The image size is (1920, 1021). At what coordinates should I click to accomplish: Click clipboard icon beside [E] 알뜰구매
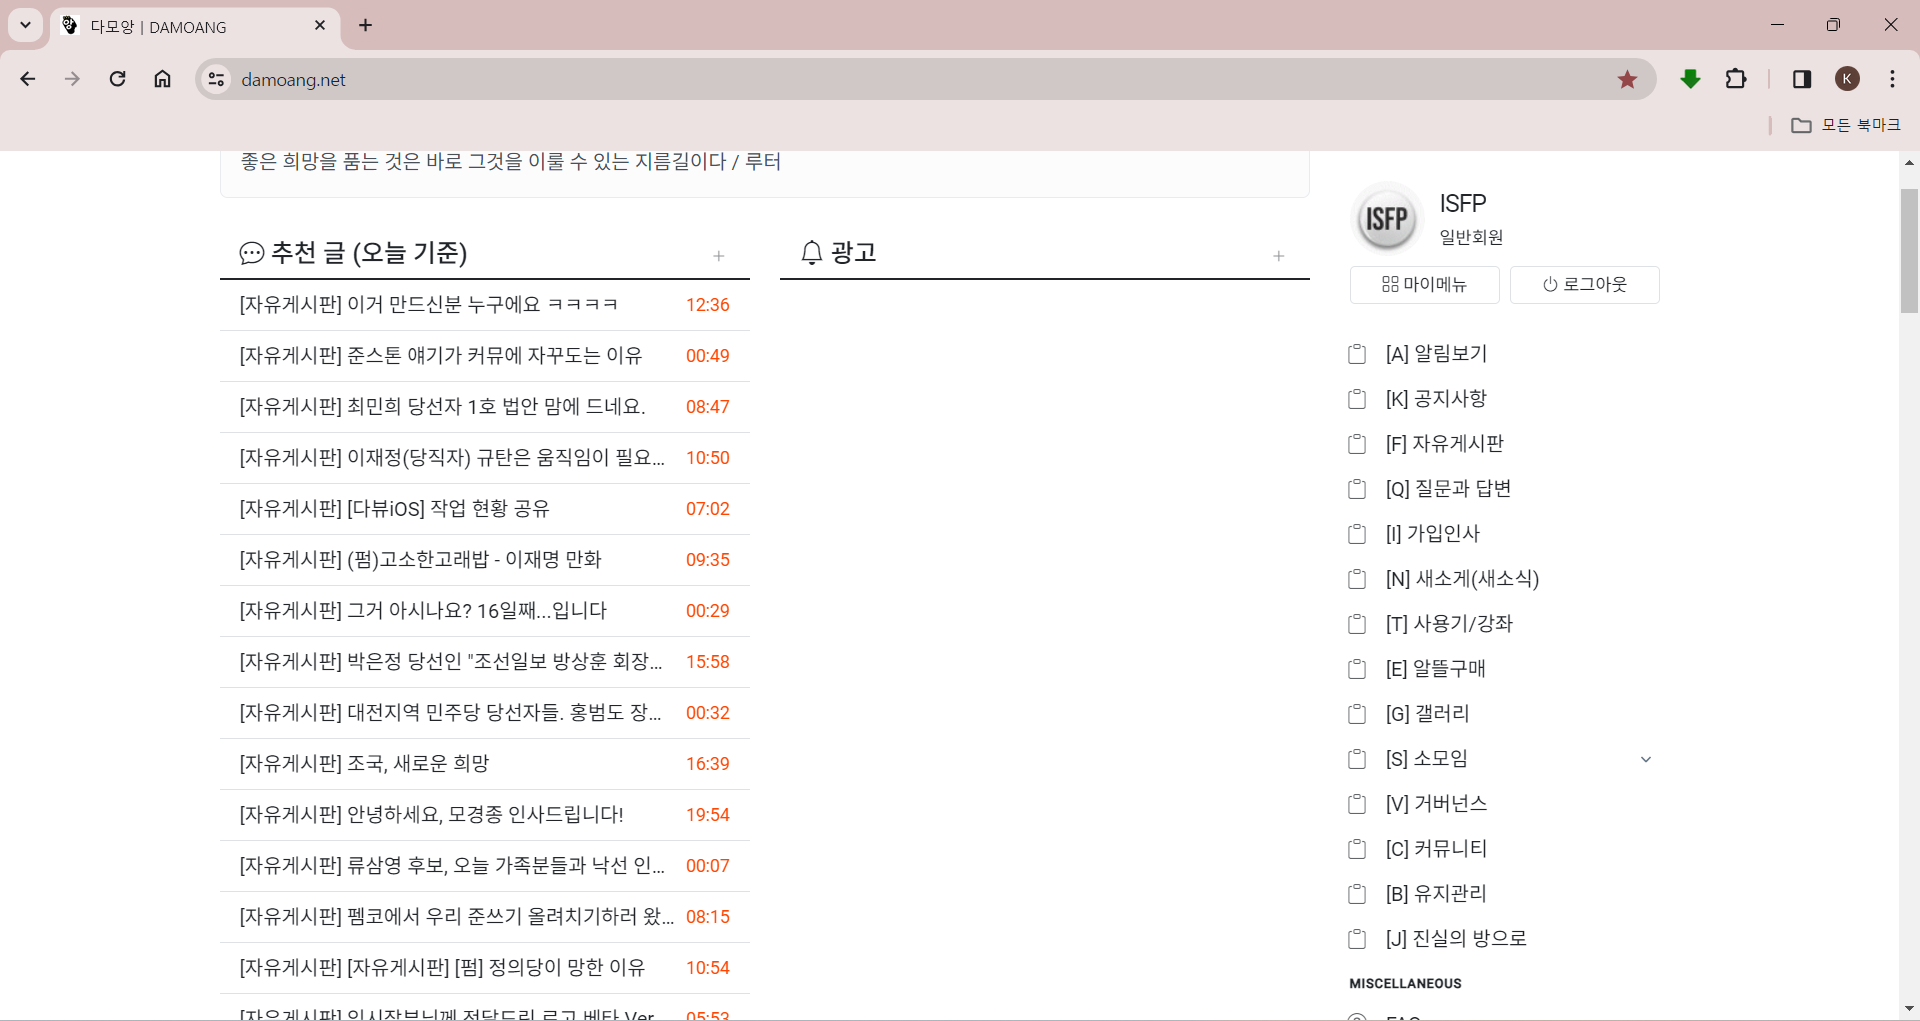[1357, 669]
